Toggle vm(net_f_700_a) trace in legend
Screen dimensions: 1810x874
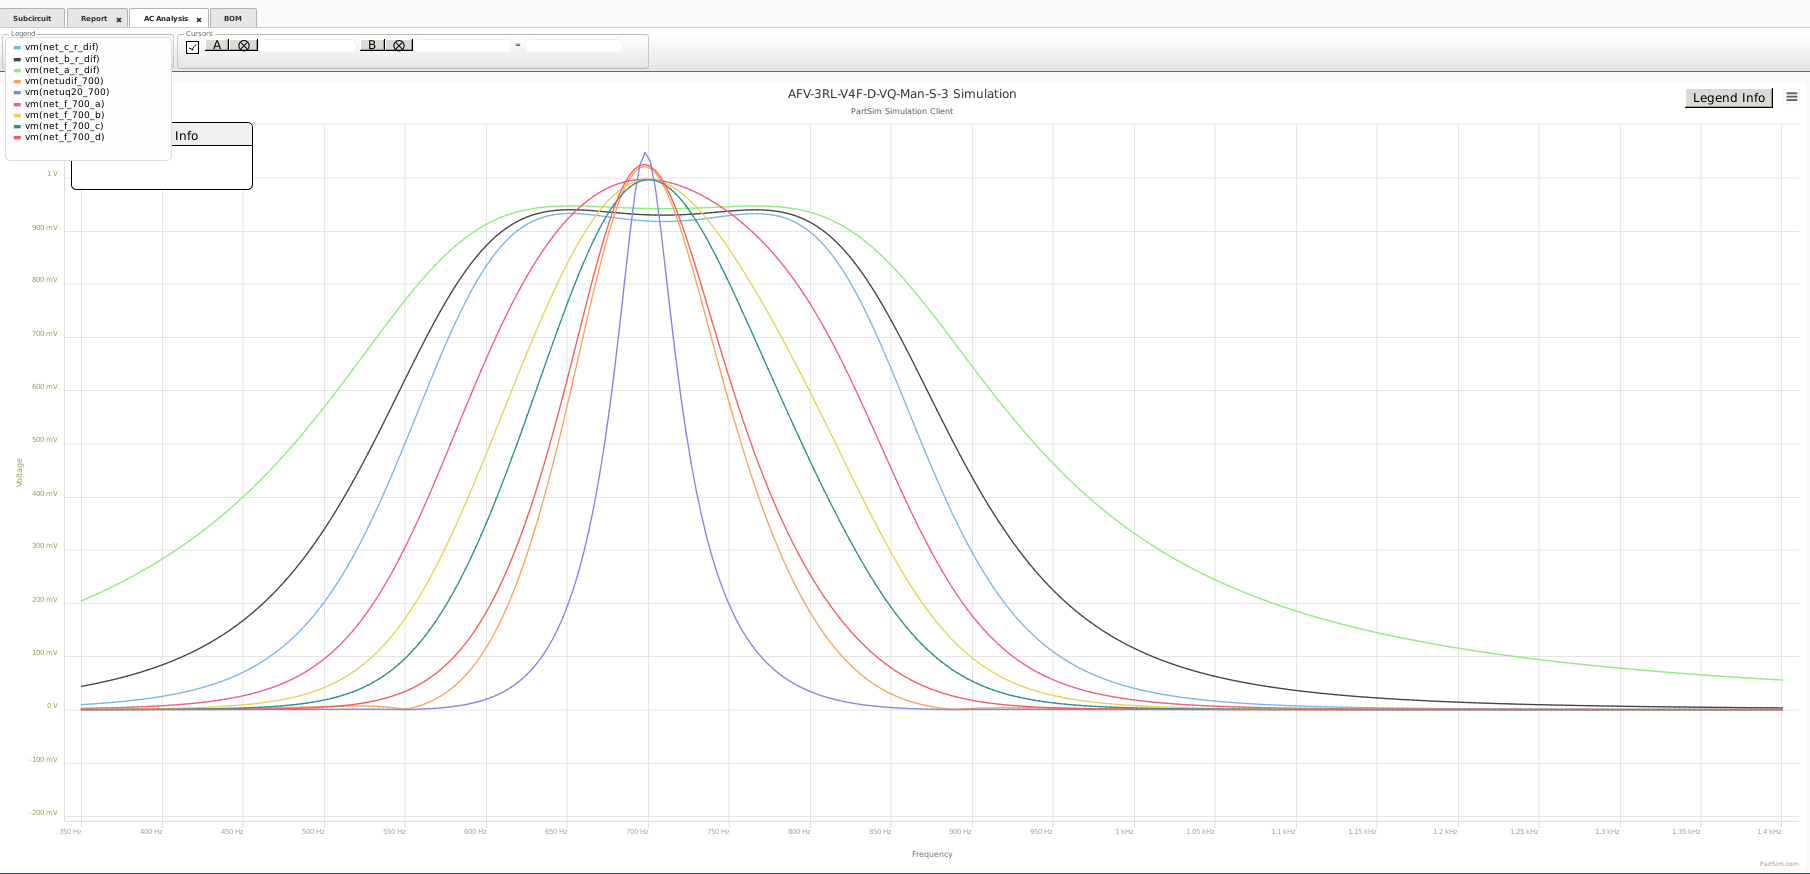(x=59, y=104)
